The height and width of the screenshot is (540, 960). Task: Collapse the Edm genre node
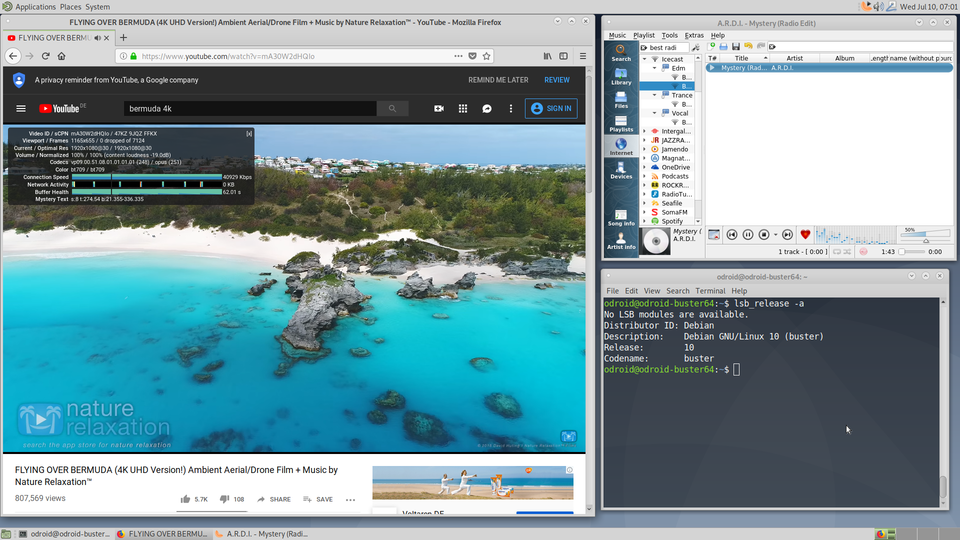[654, 68]
